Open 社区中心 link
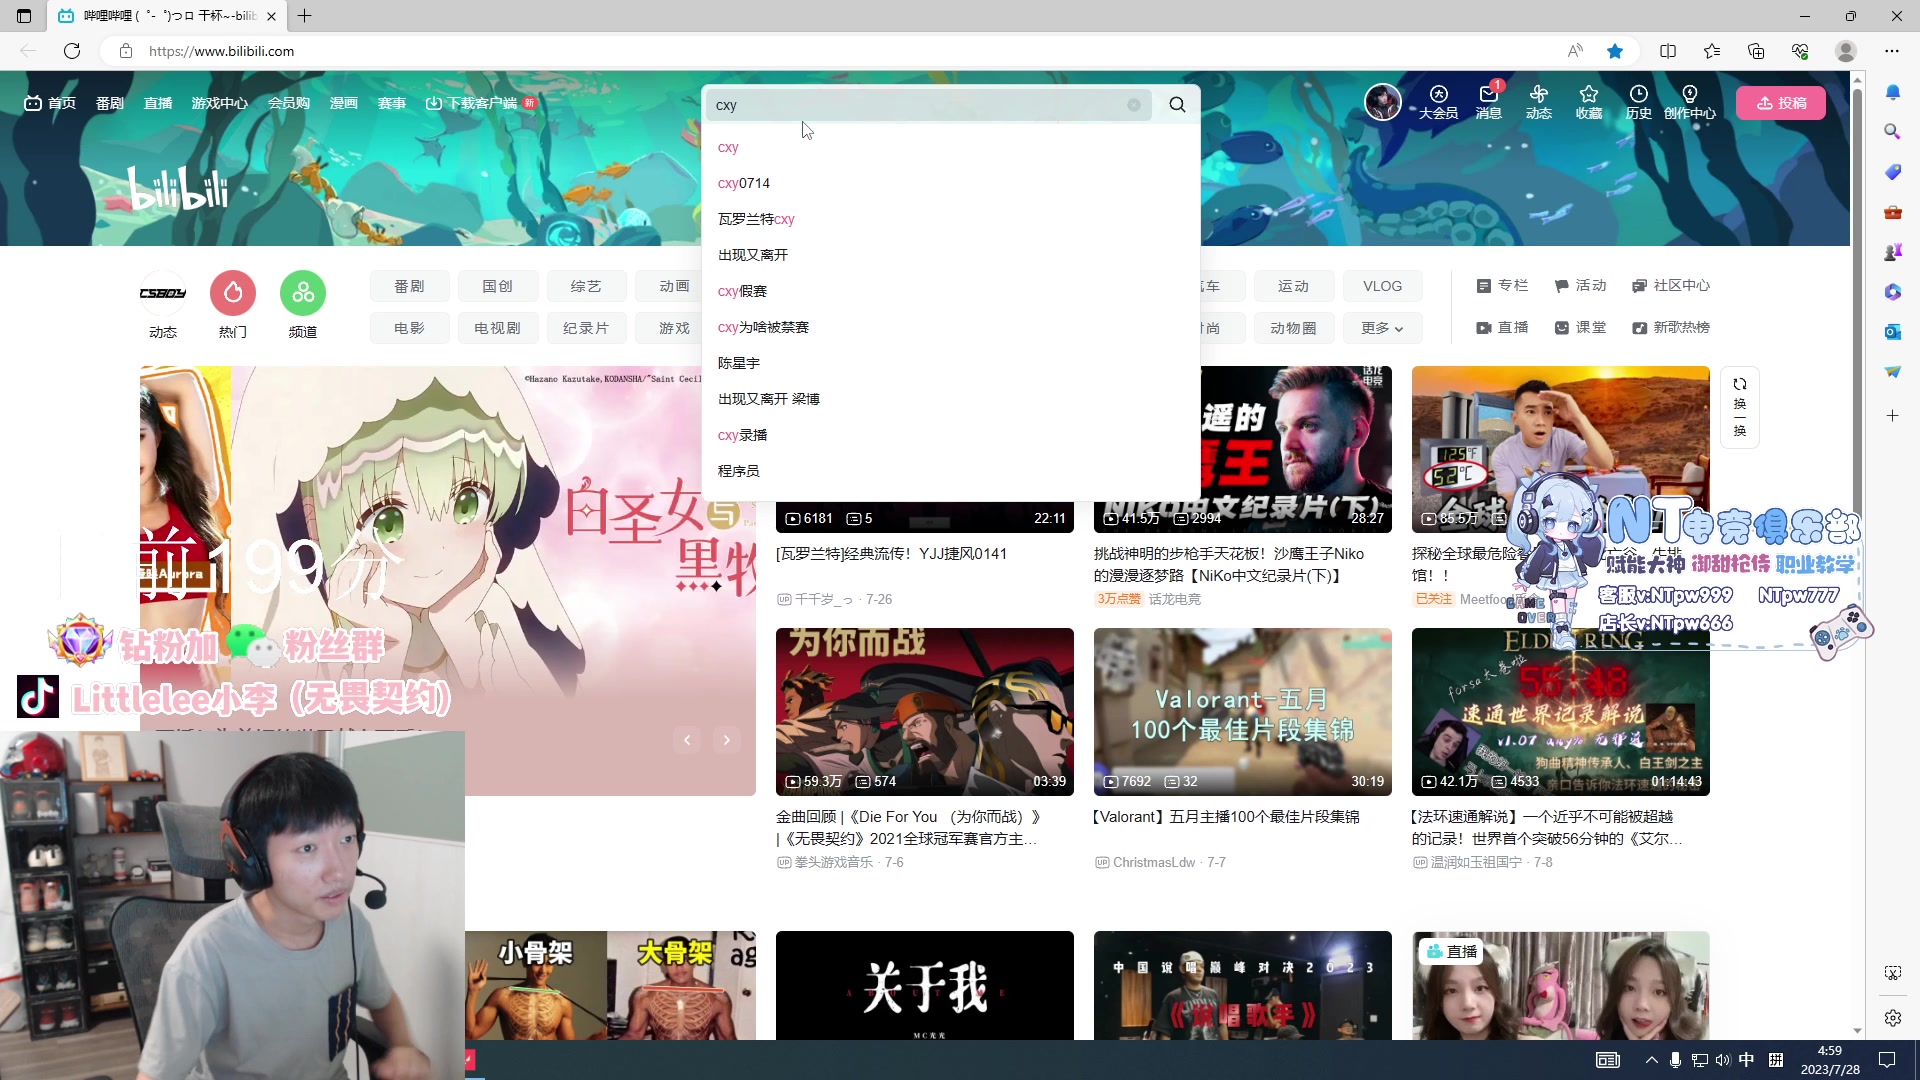 1671,286
